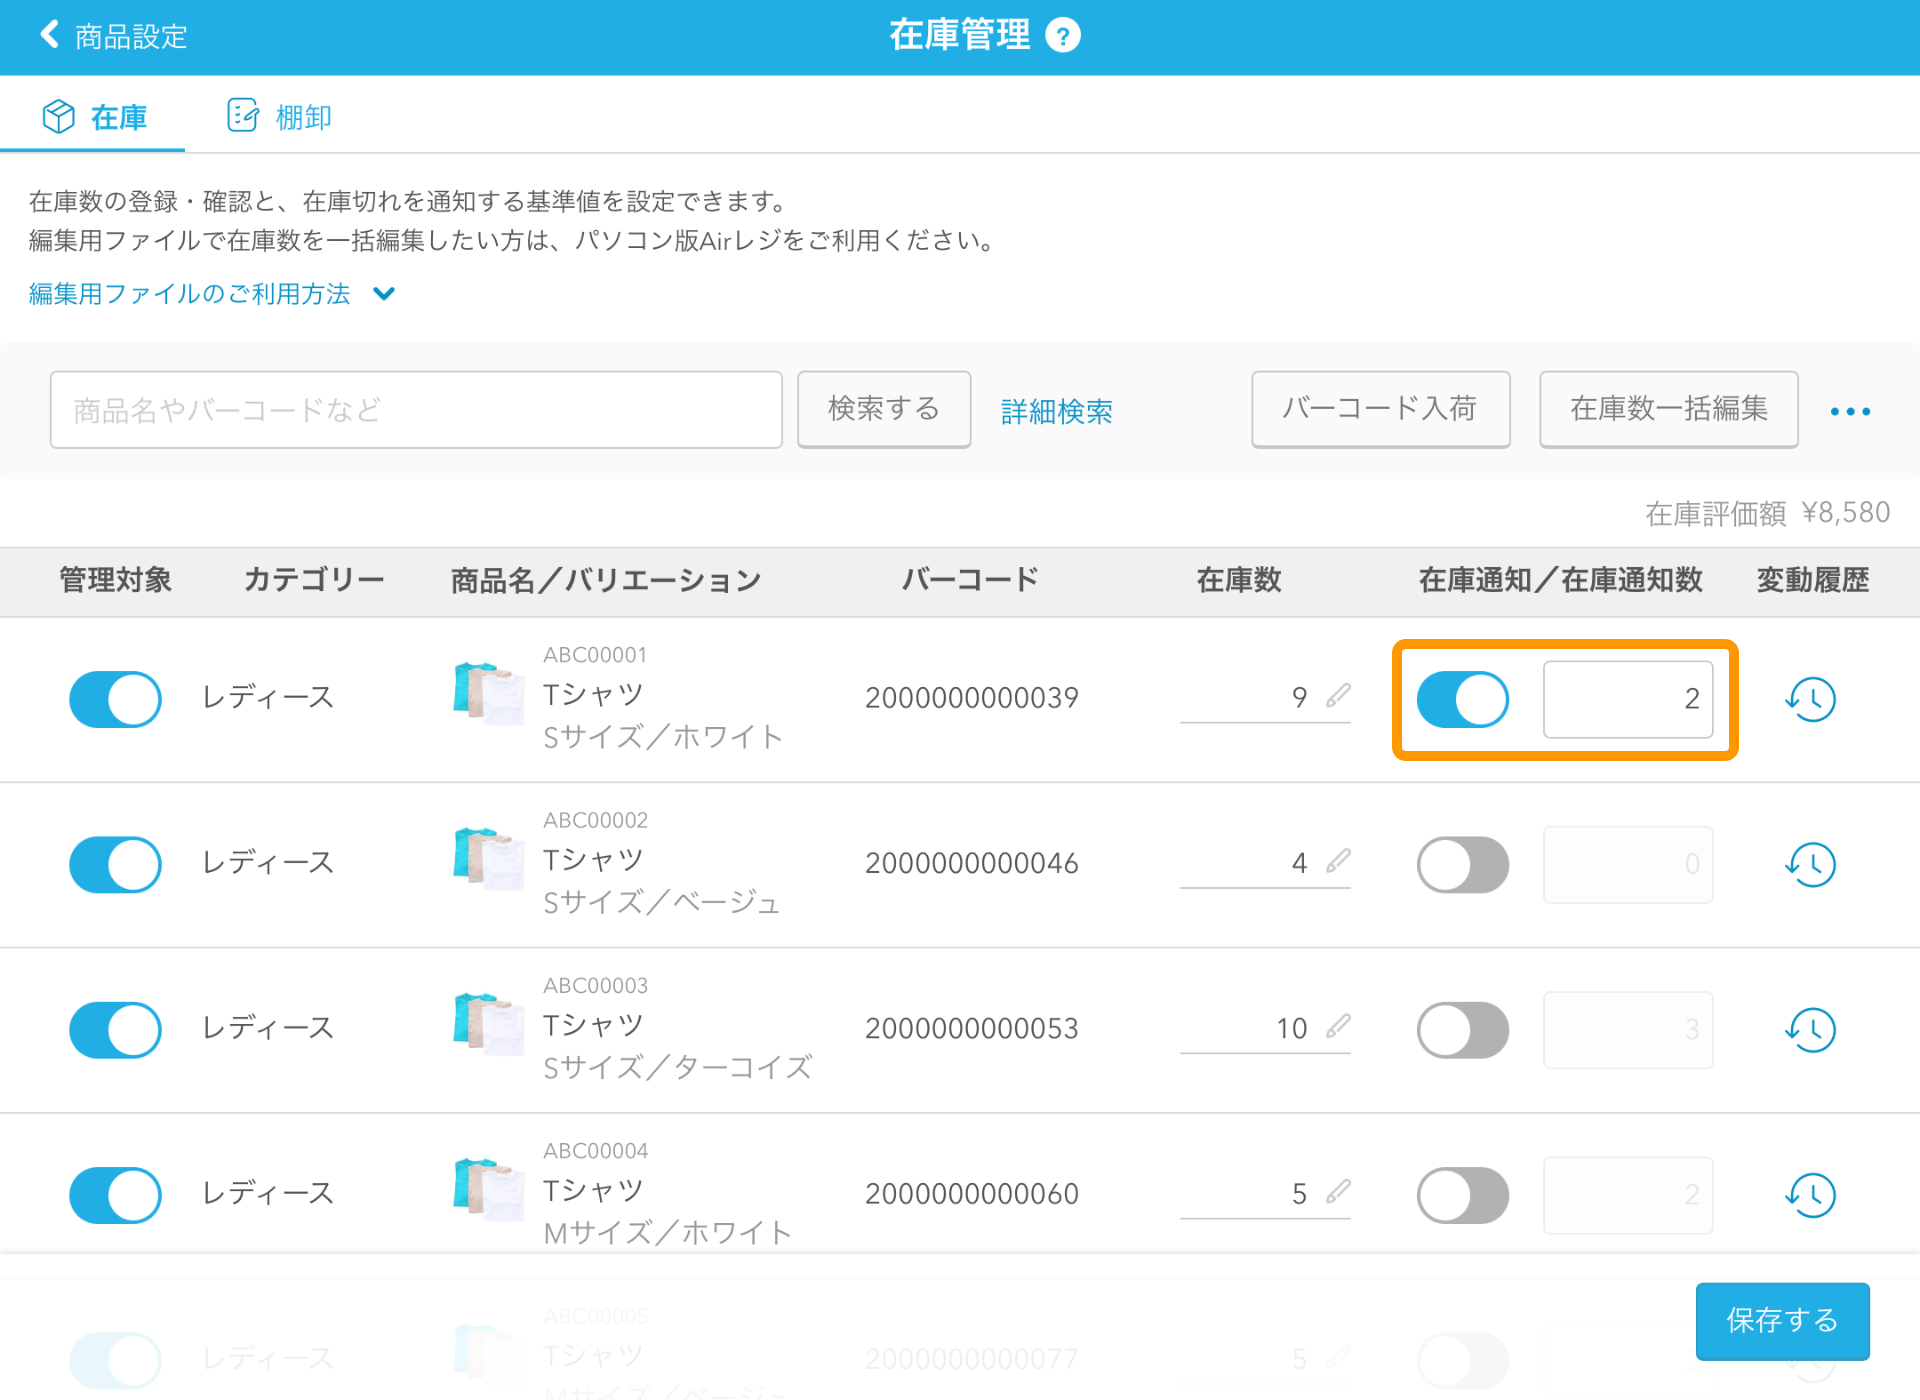
Task: Click the 在庫数 column header
Action: (1238, 580)
